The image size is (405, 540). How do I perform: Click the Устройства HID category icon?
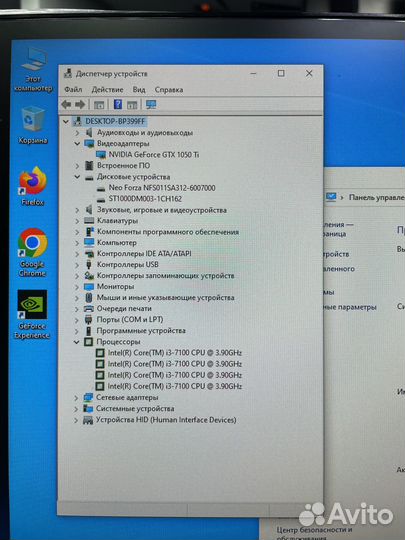pos(88,420)
